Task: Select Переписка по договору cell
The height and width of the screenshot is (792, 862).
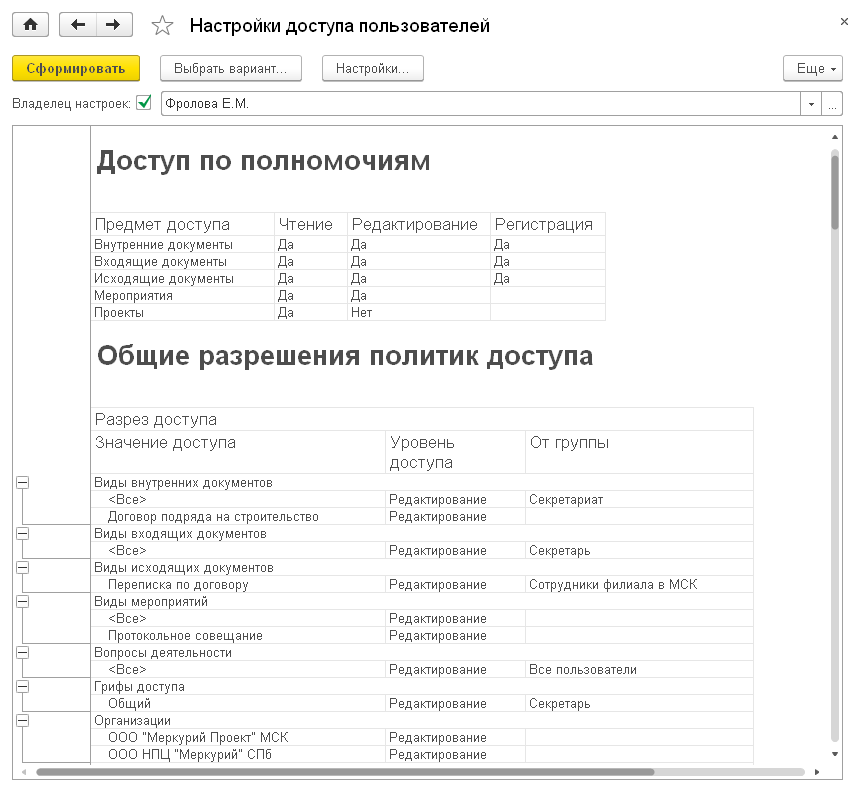Action: tap(238, 585)
